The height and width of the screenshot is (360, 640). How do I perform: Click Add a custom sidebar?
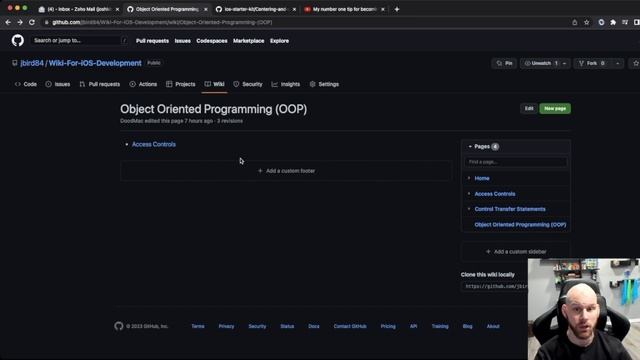516,252
